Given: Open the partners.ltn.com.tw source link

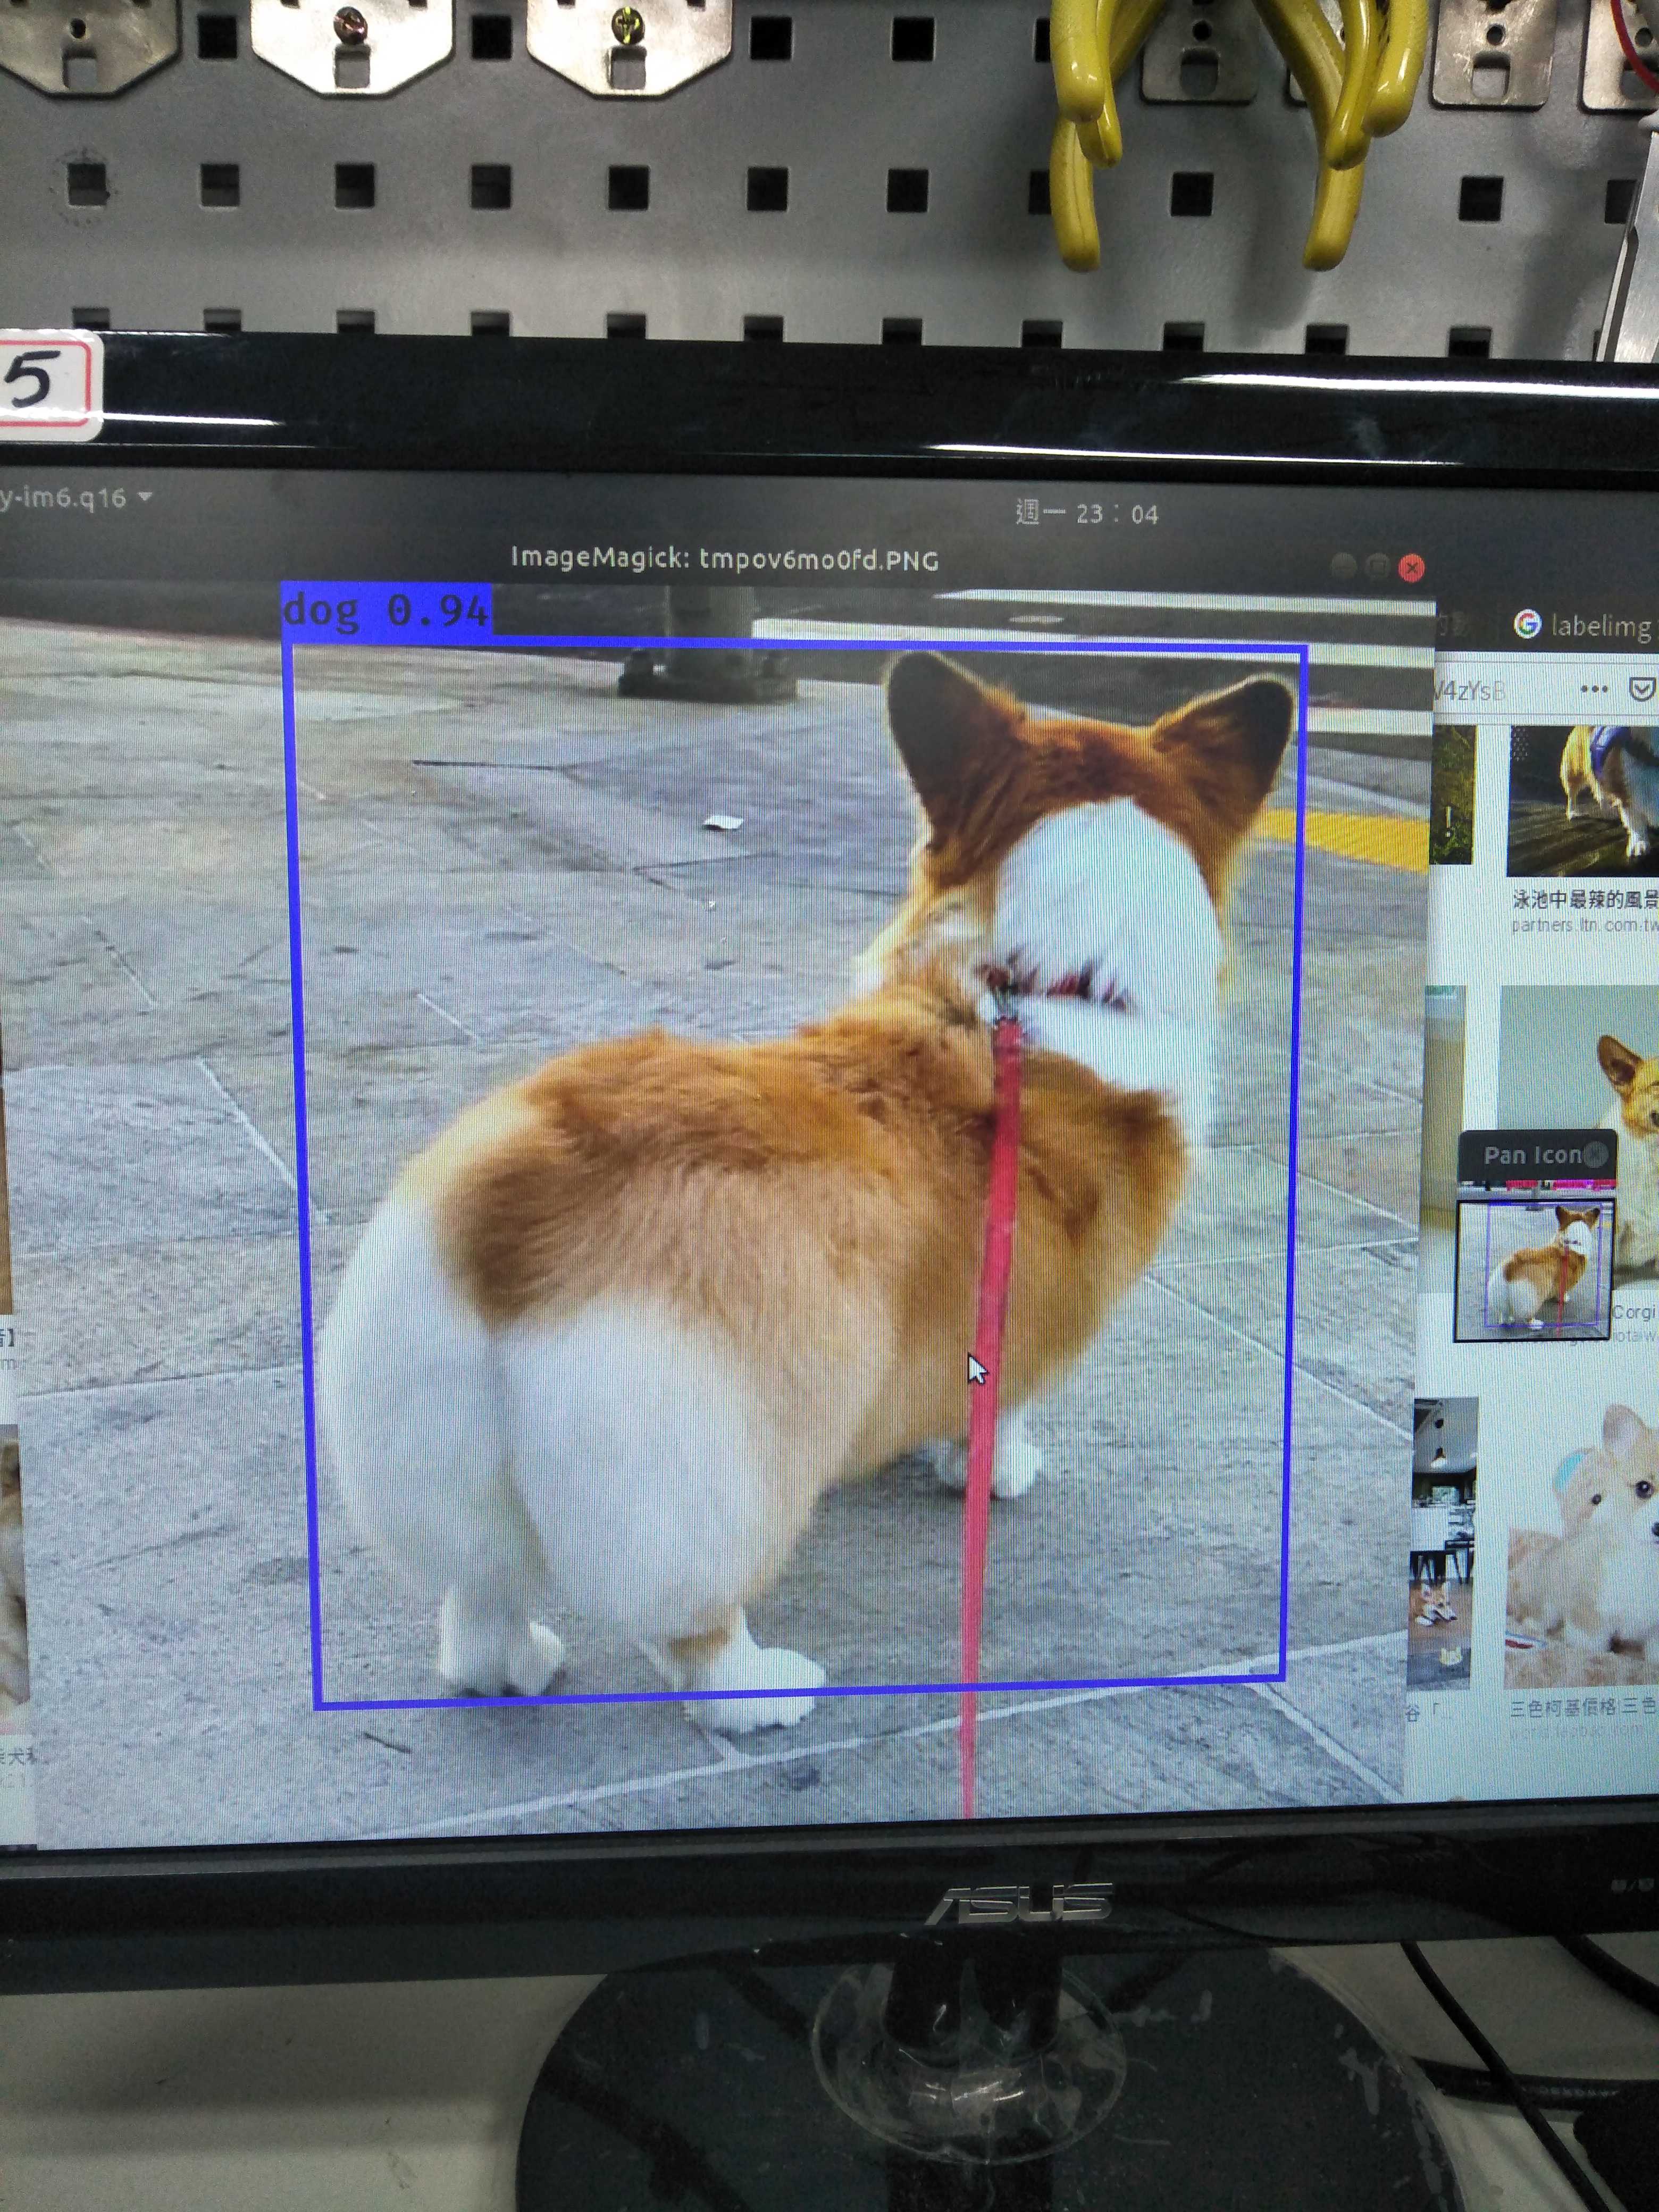Looking at the screenshot, I should tap(1585, 925).
